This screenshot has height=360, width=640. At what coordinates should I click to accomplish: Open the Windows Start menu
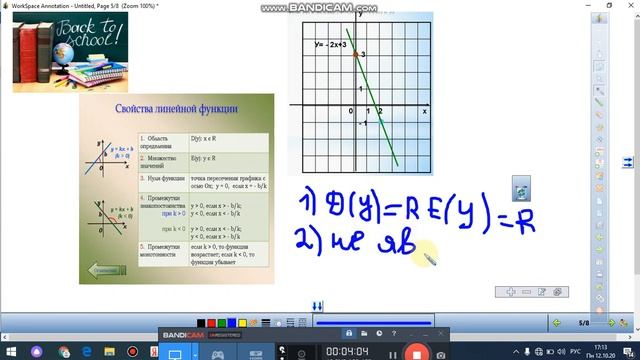(11, 352)
